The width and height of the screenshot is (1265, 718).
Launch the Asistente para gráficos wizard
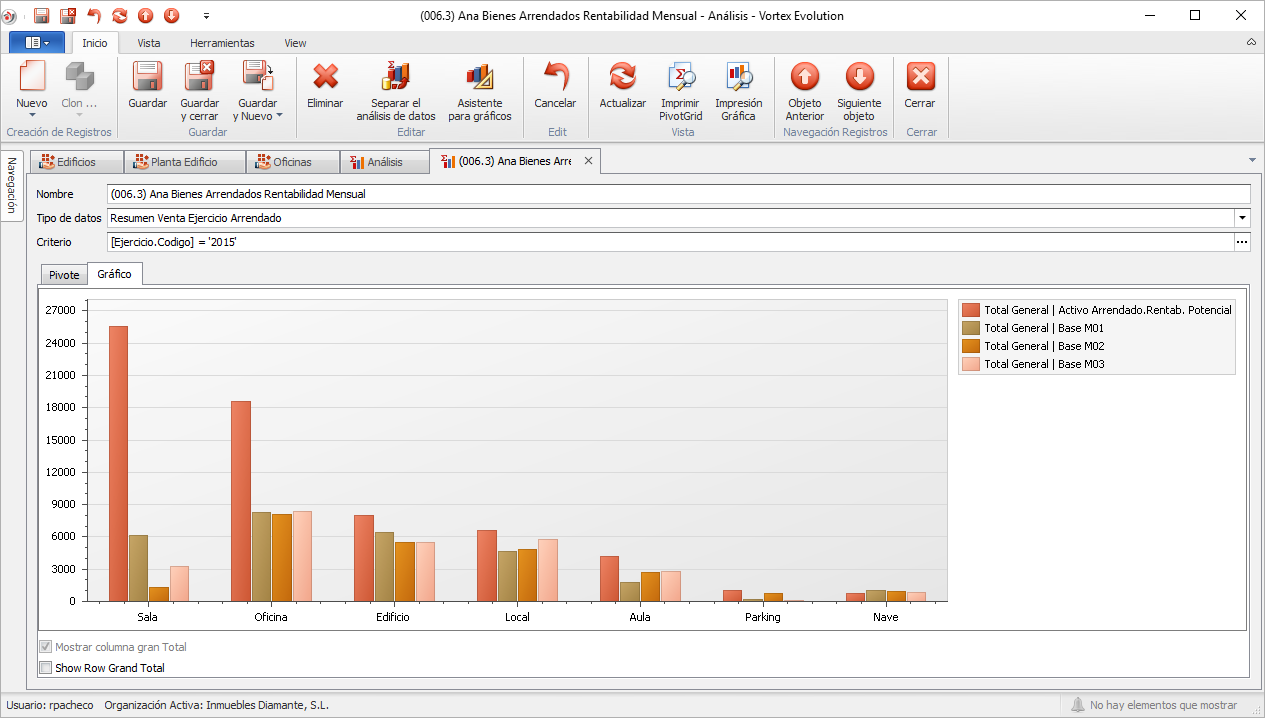pos(479,77)
